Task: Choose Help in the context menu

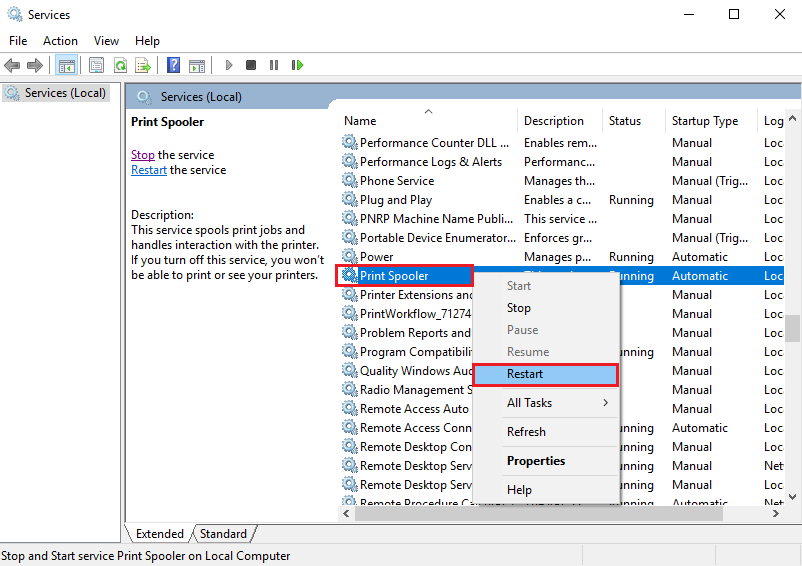Action: 546,490
